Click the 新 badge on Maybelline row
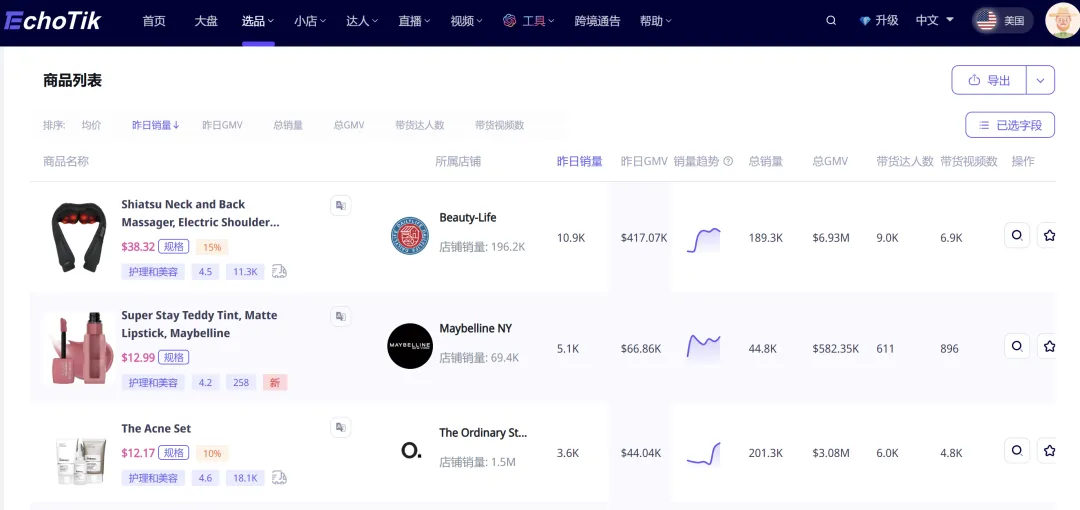This screenshot has width=1080, height=510. (275, 382)
